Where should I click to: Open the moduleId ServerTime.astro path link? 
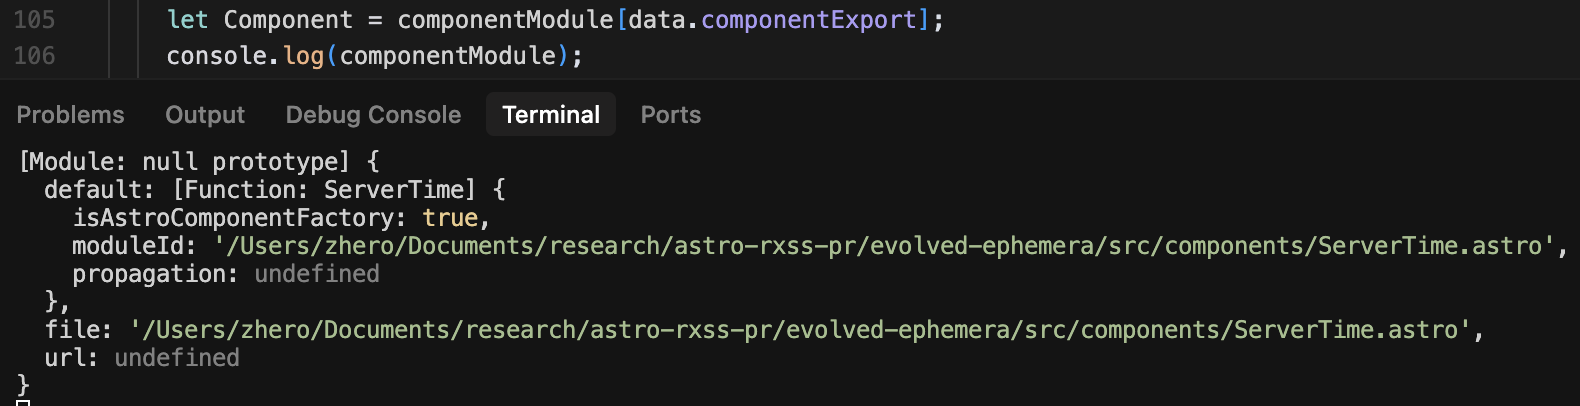pyautogui.click(x=884, y=246)
